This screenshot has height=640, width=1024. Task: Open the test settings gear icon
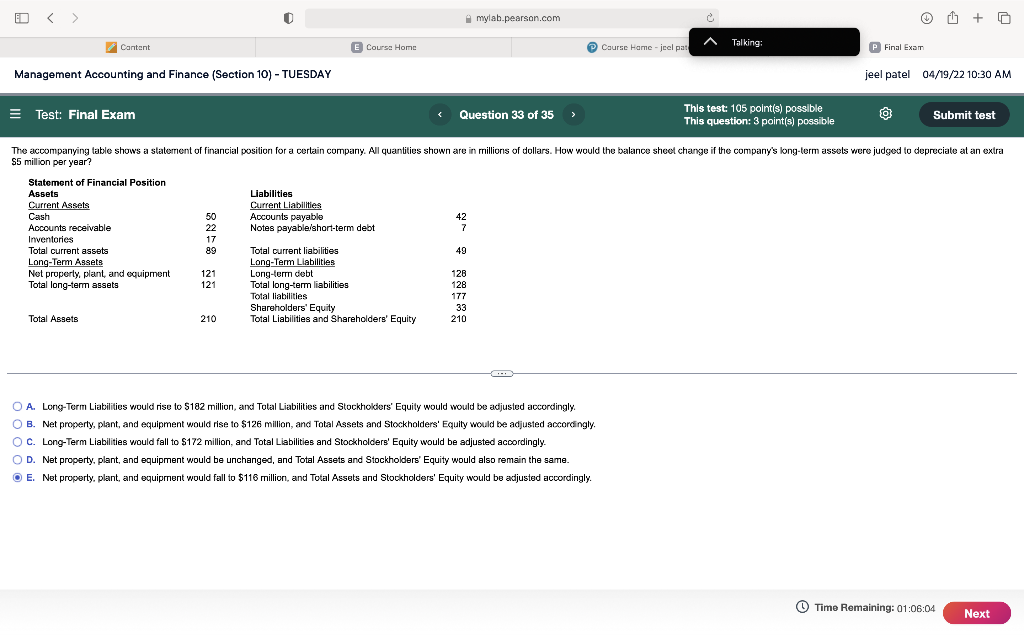pyautogui.click(x=884, y=114)
